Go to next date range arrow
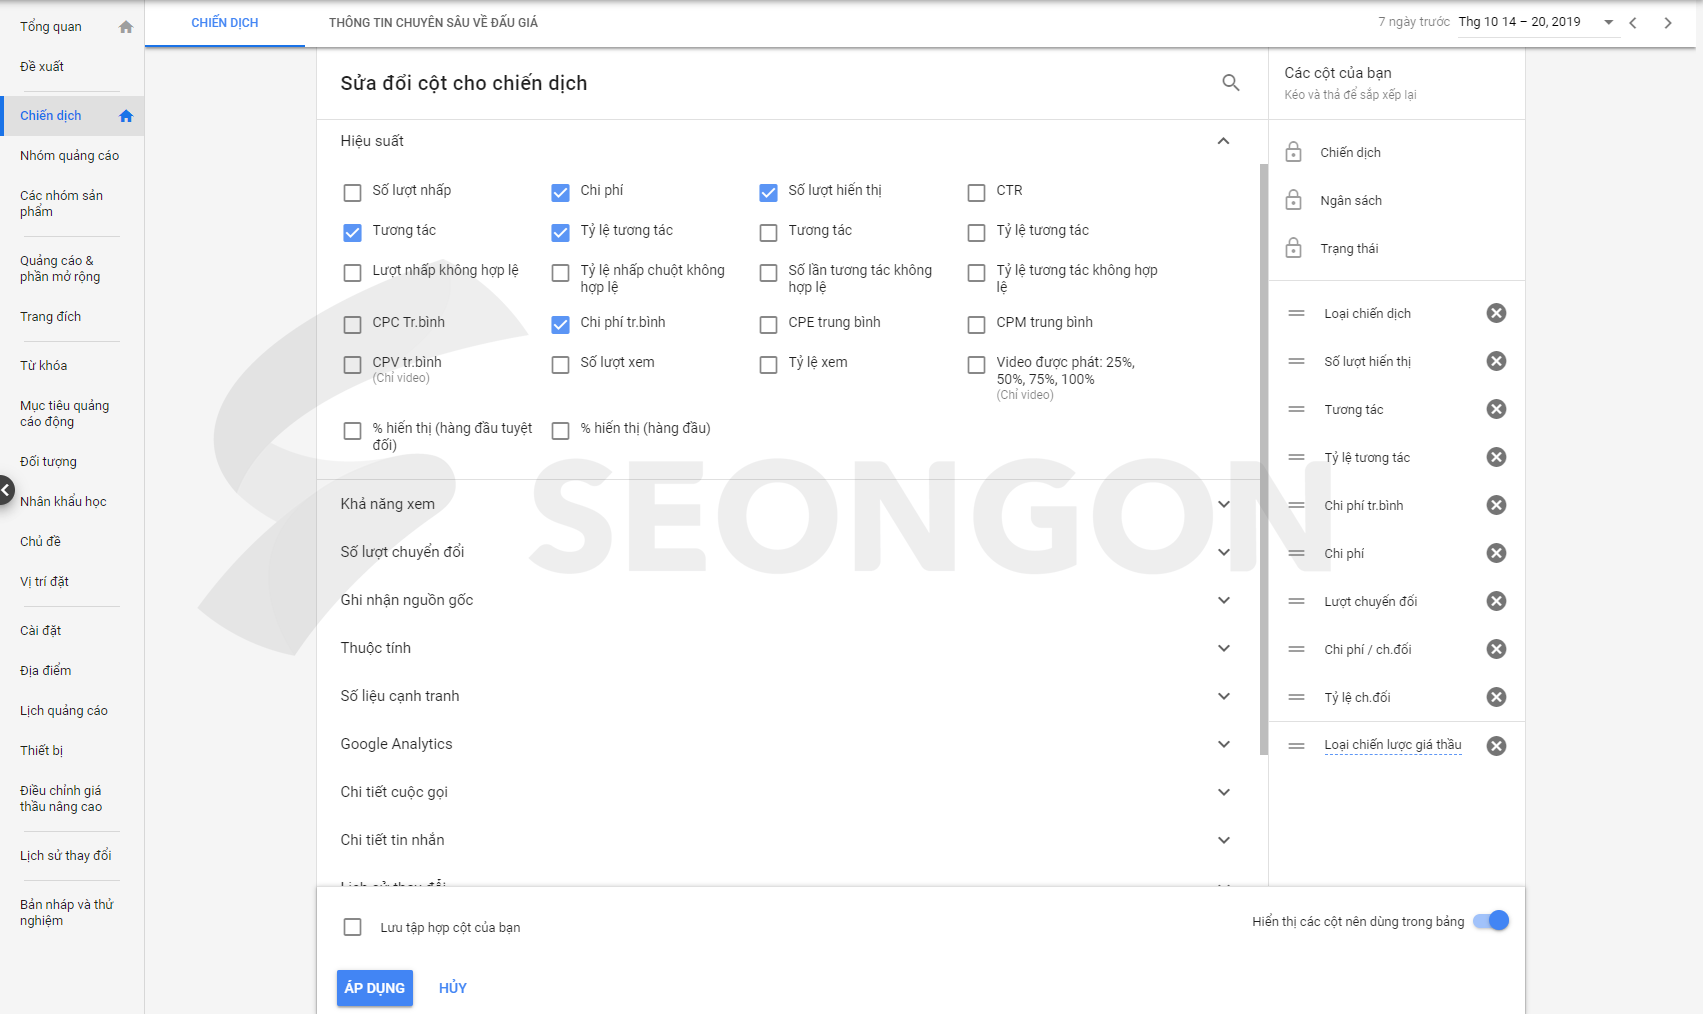 1668,23
